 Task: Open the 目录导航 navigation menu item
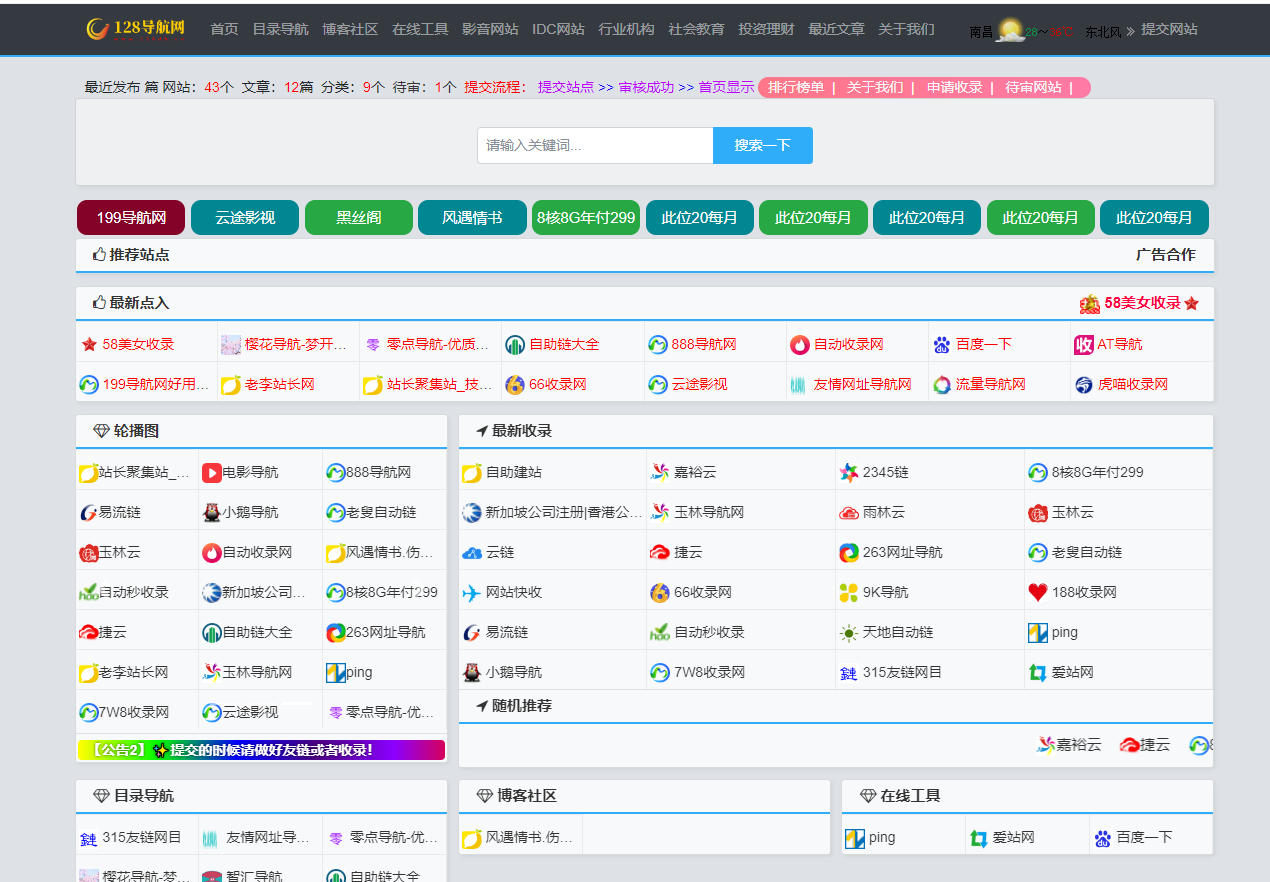pos(280,29)
